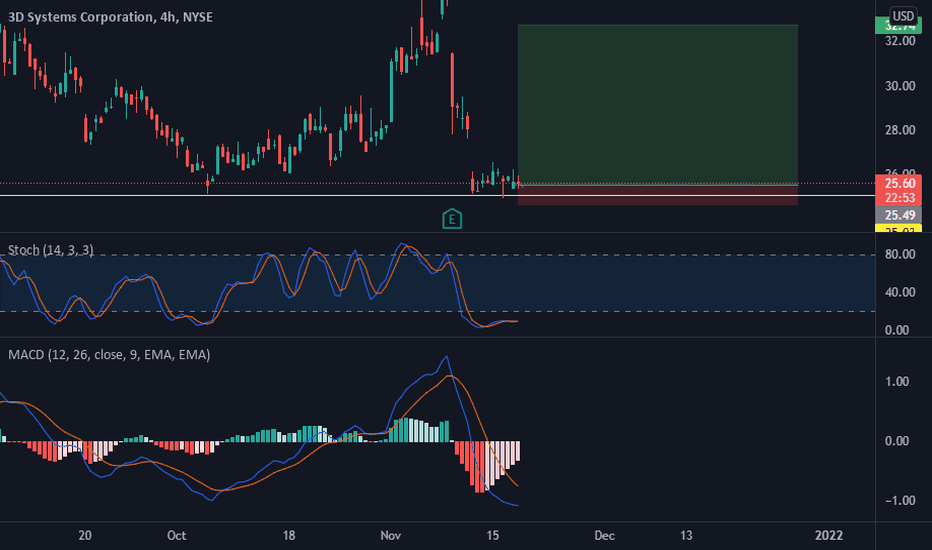Screen dimensions: 932x550
Task: Click the grey 25.49 price label
Action: pyautogui.click(x=899, y=215)
